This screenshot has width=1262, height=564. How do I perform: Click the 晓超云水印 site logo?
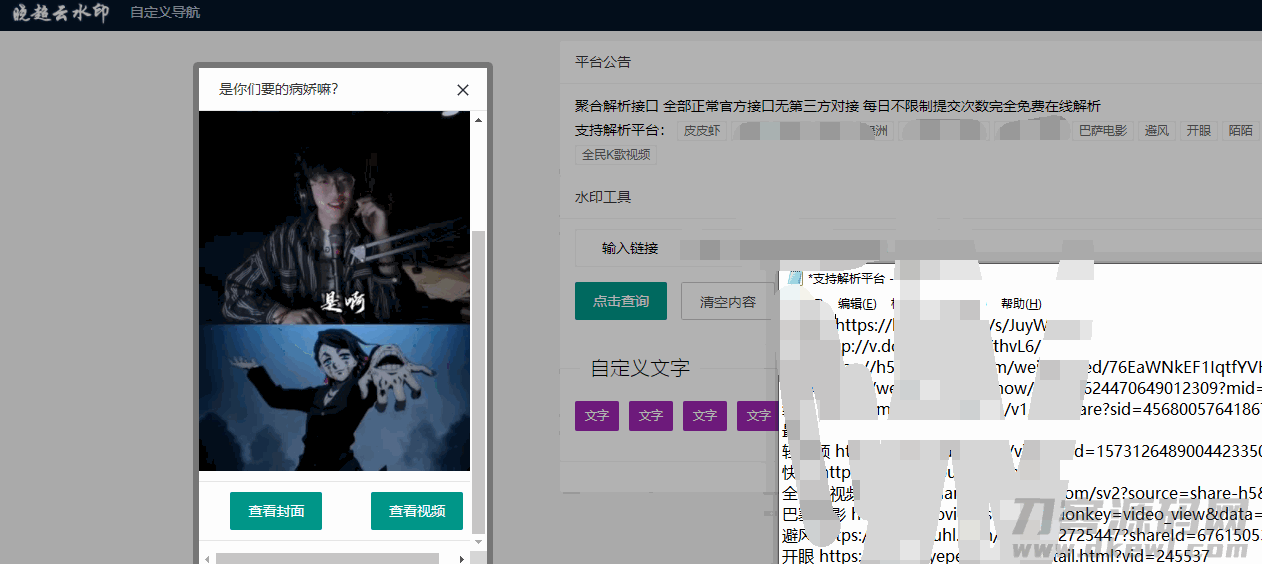pyautogui.click(x=60, y=13)
